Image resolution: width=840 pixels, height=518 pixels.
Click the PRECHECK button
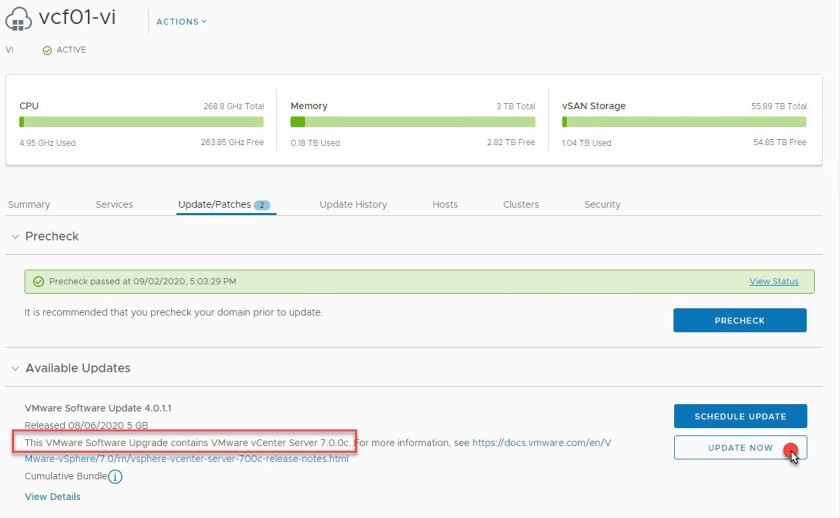pyautogui.click(x=739, y=320)
